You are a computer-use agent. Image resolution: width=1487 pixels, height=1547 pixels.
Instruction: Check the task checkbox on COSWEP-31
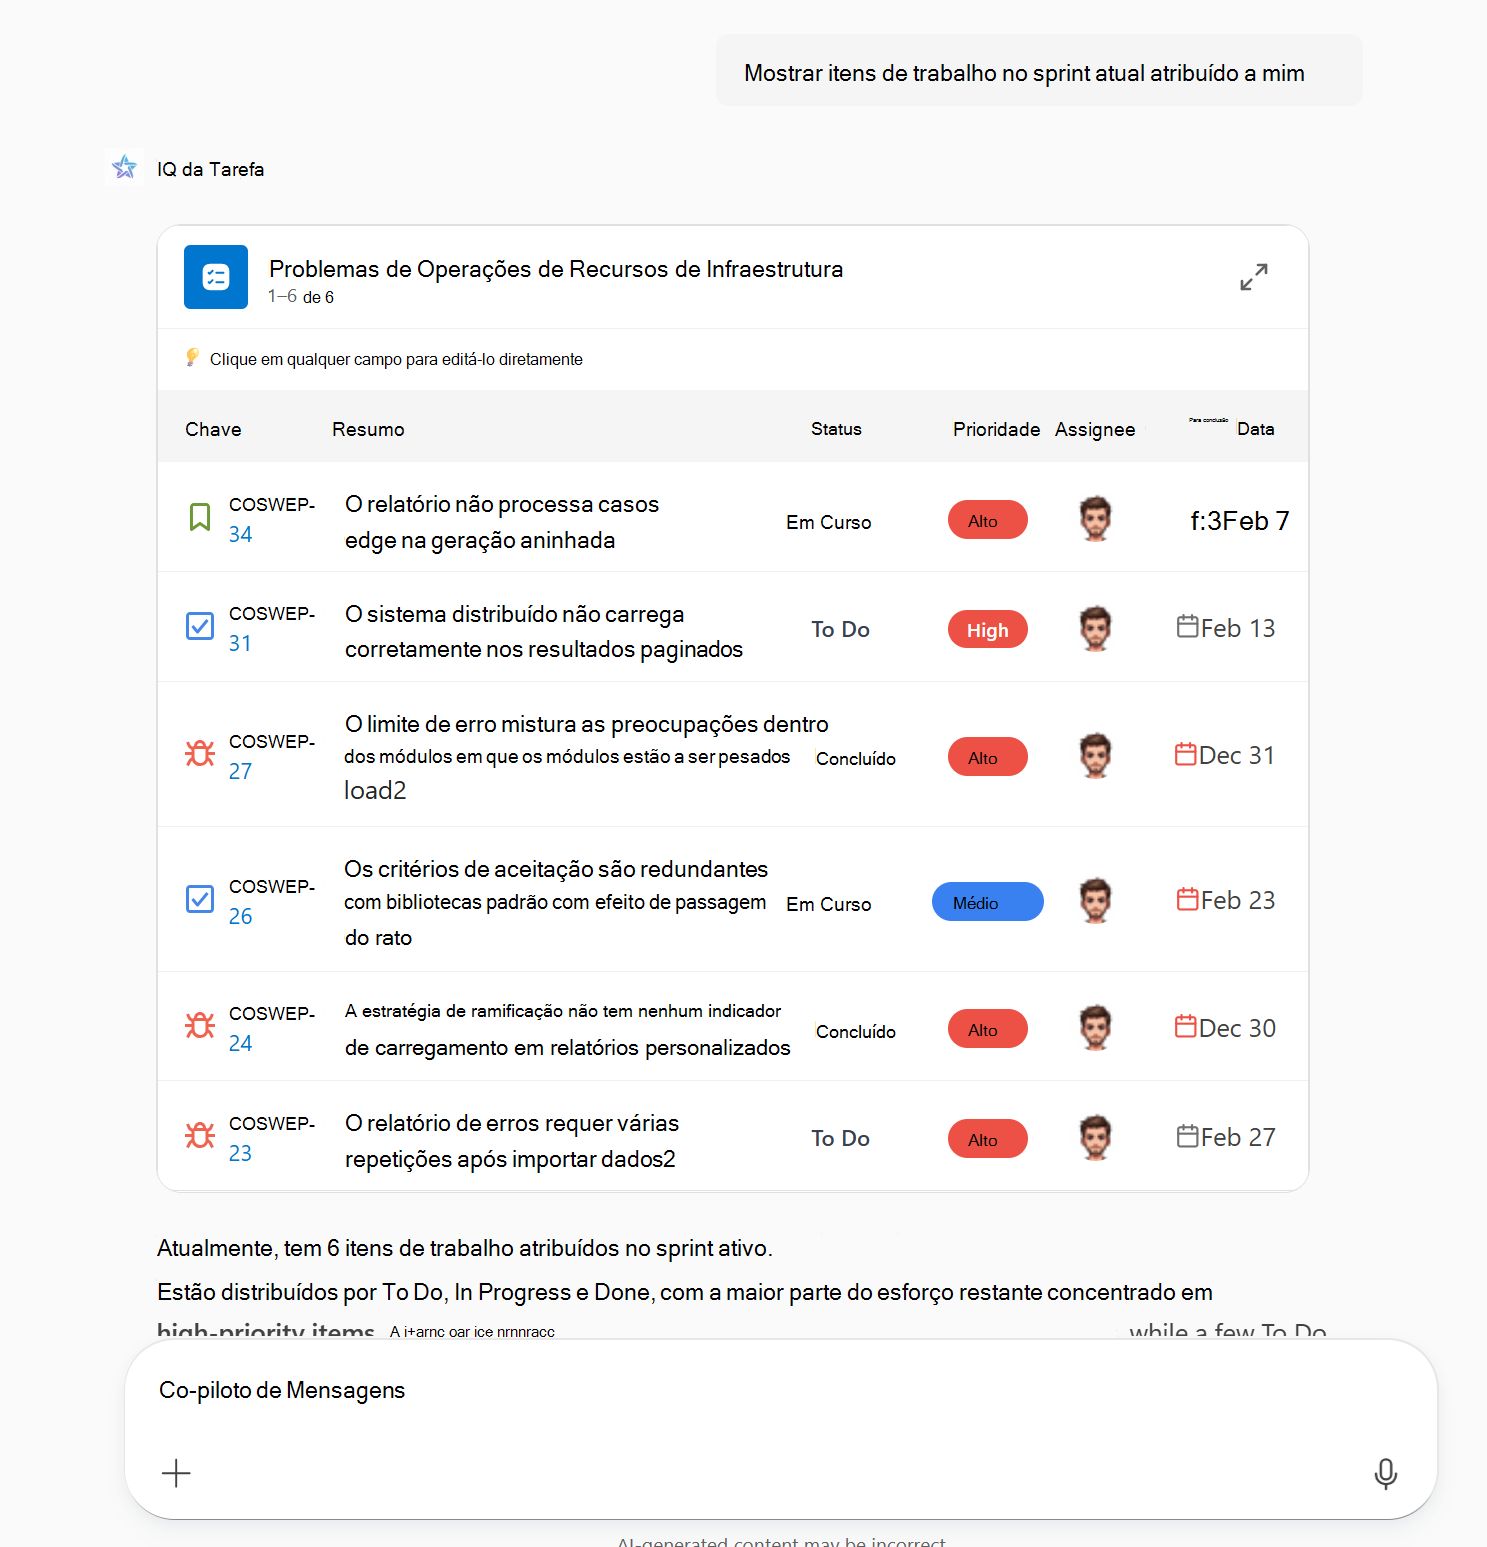(x=200, y=625)
